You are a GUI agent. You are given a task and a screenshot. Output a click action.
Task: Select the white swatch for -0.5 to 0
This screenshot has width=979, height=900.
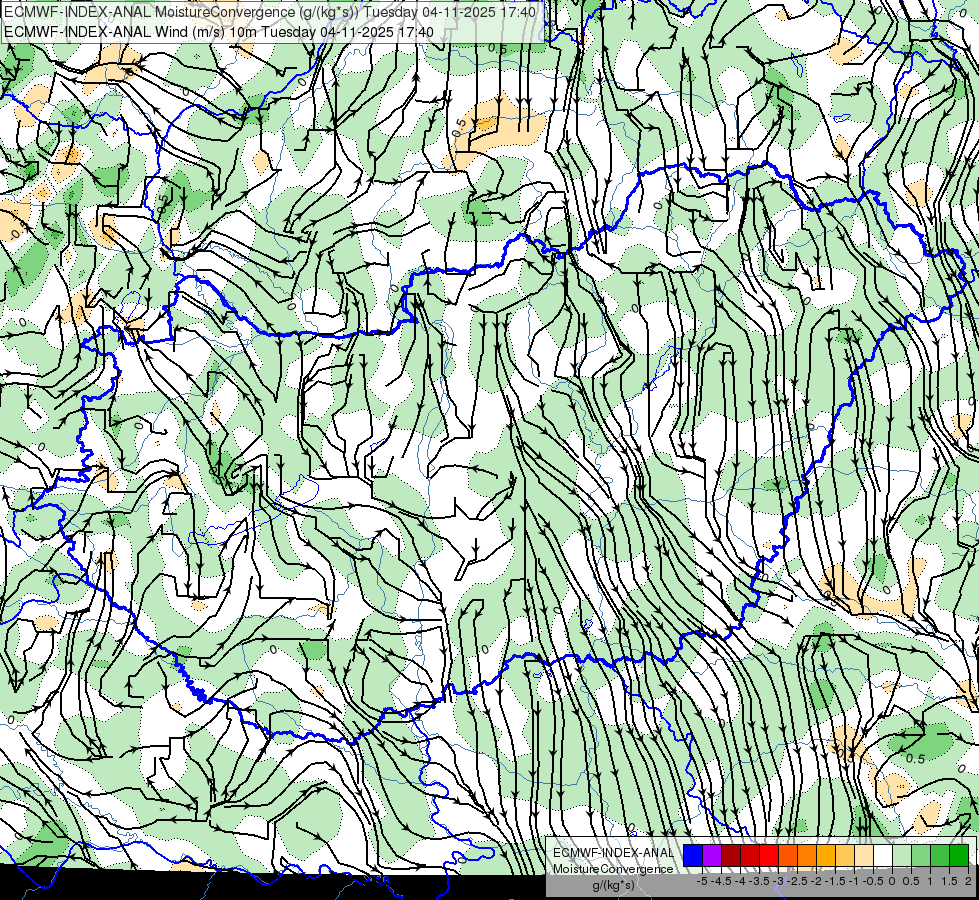point(883,855)
